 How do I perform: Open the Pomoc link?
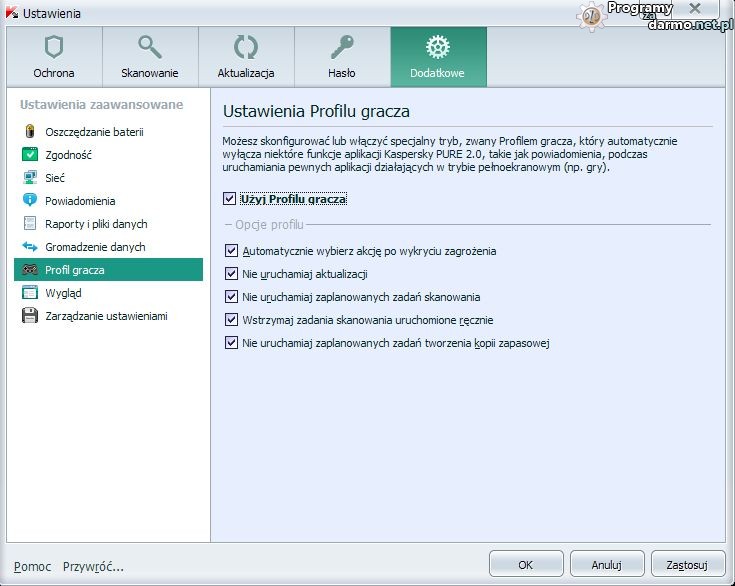32,566
